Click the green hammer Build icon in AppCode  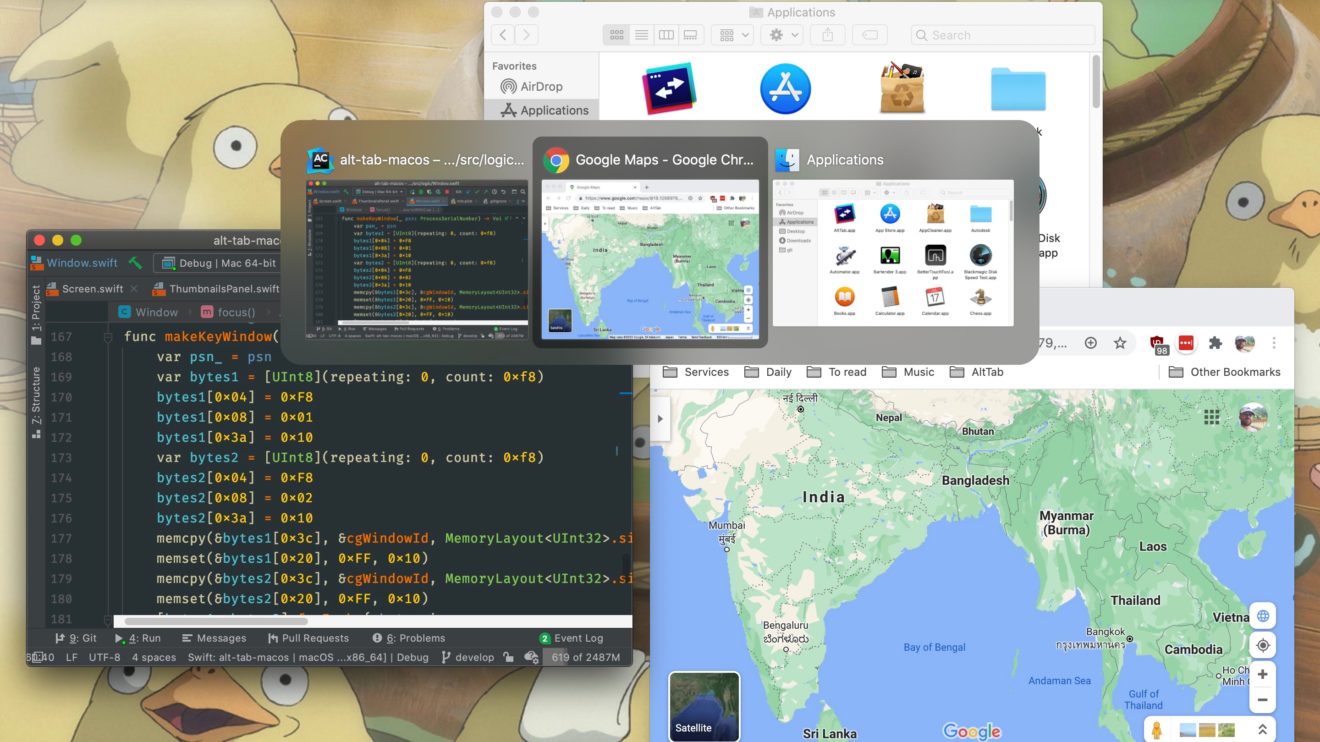135,263
